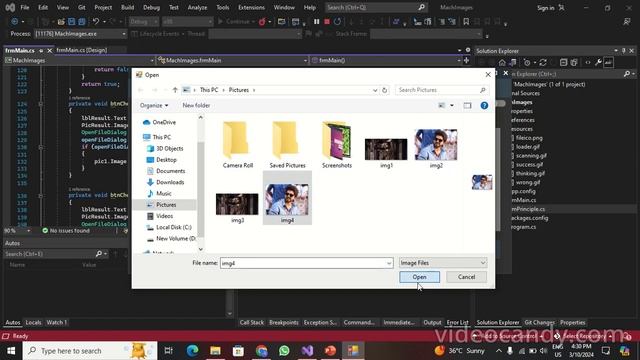Select fileico.png in Solution Explorer

point(529,138)
